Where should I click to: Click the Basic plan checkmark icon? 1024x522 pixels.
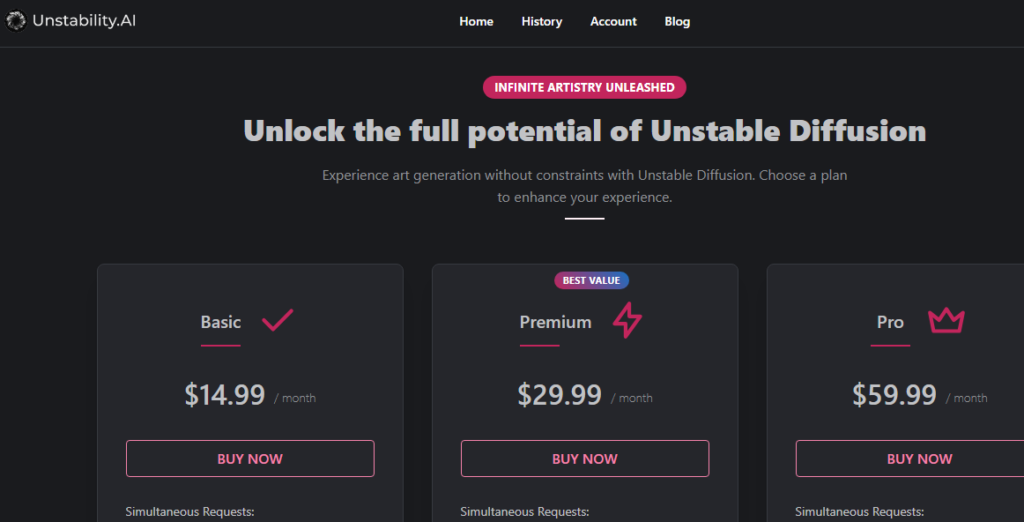coord(278,320)
